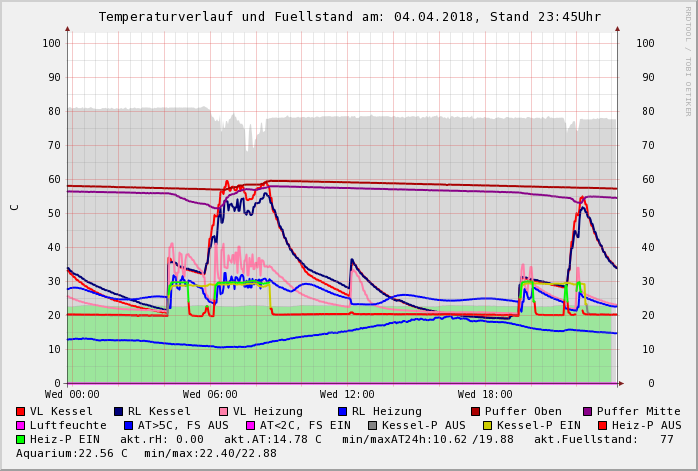This screenshot has width=698, height=471.
Task: Click the Heiz-P AUS legend label
Action: (x=646, y=425)
